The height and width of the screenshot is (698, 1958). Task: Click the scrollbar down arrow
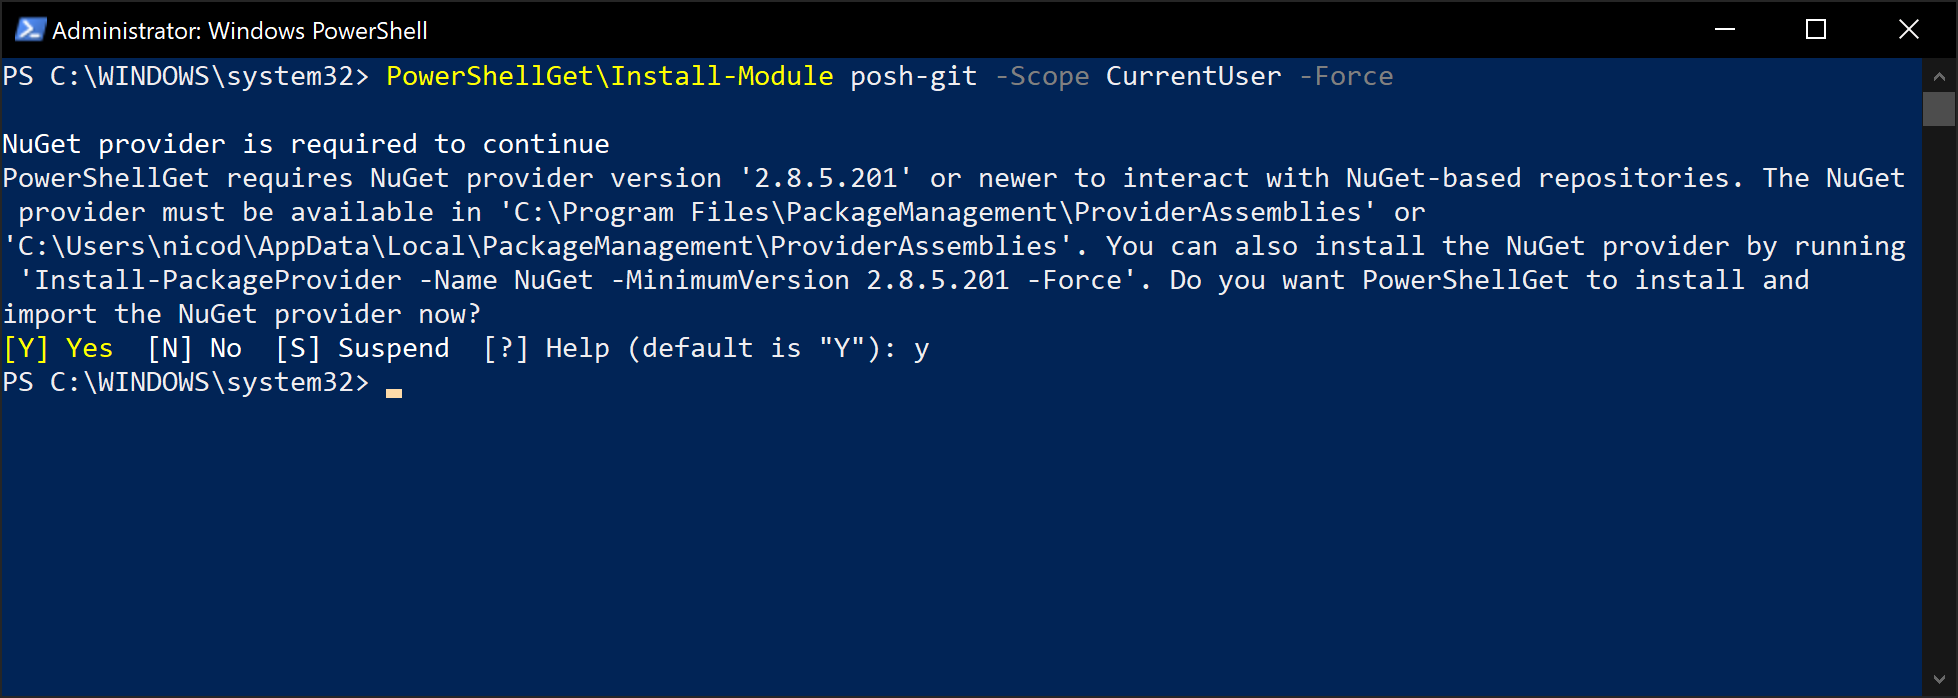[x=1939, y=680]
